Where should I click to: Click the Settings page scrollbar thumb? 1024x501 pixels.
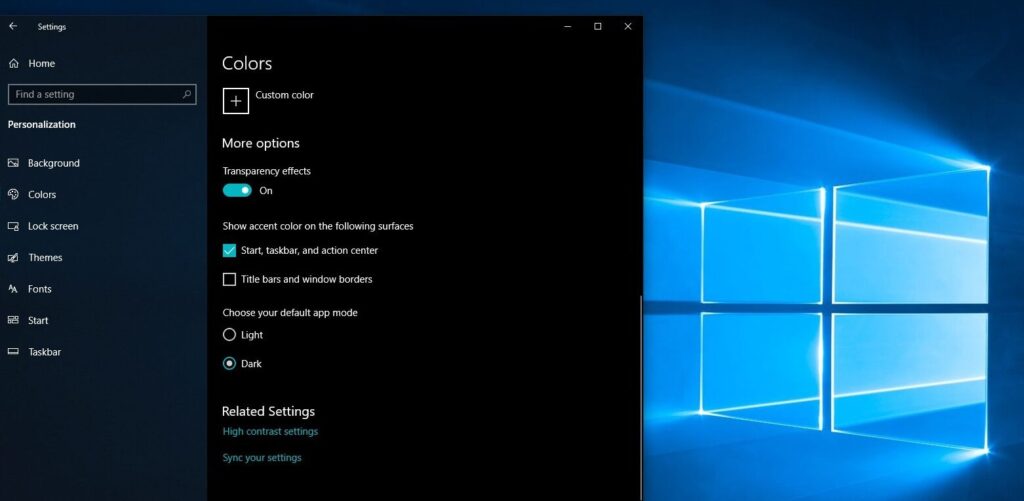[x=641, y=396]
